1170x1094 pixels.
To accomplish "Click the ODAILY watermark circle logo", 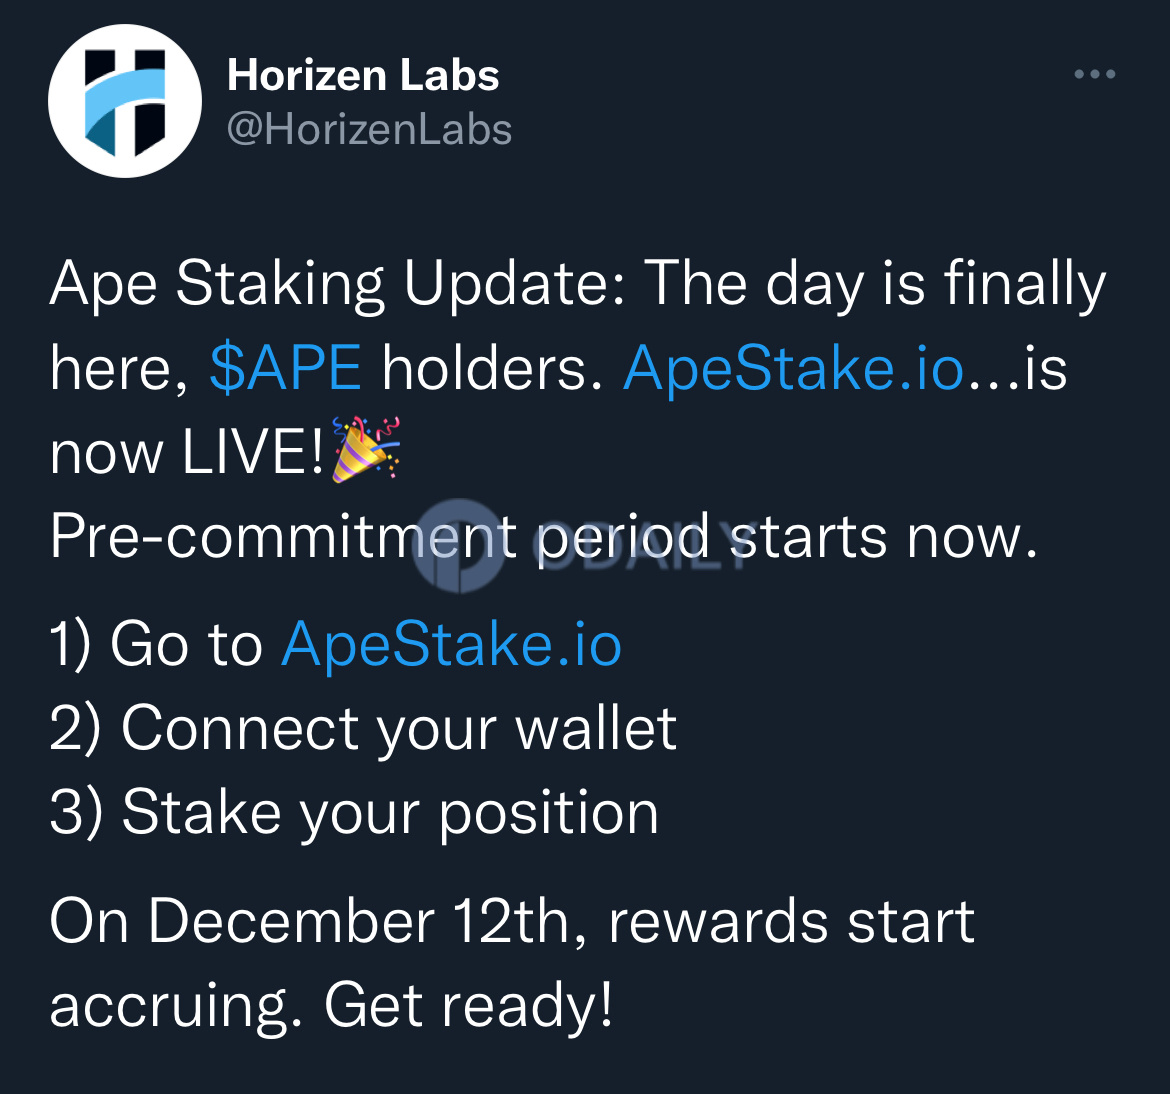I will pyautogui.click(x=459, y=546).
